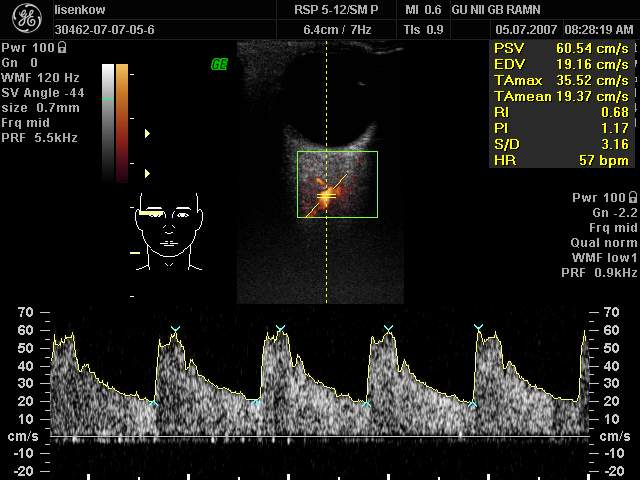
Task: Click the 70 label on the left velocity scale
Action: tap(25, 312)
